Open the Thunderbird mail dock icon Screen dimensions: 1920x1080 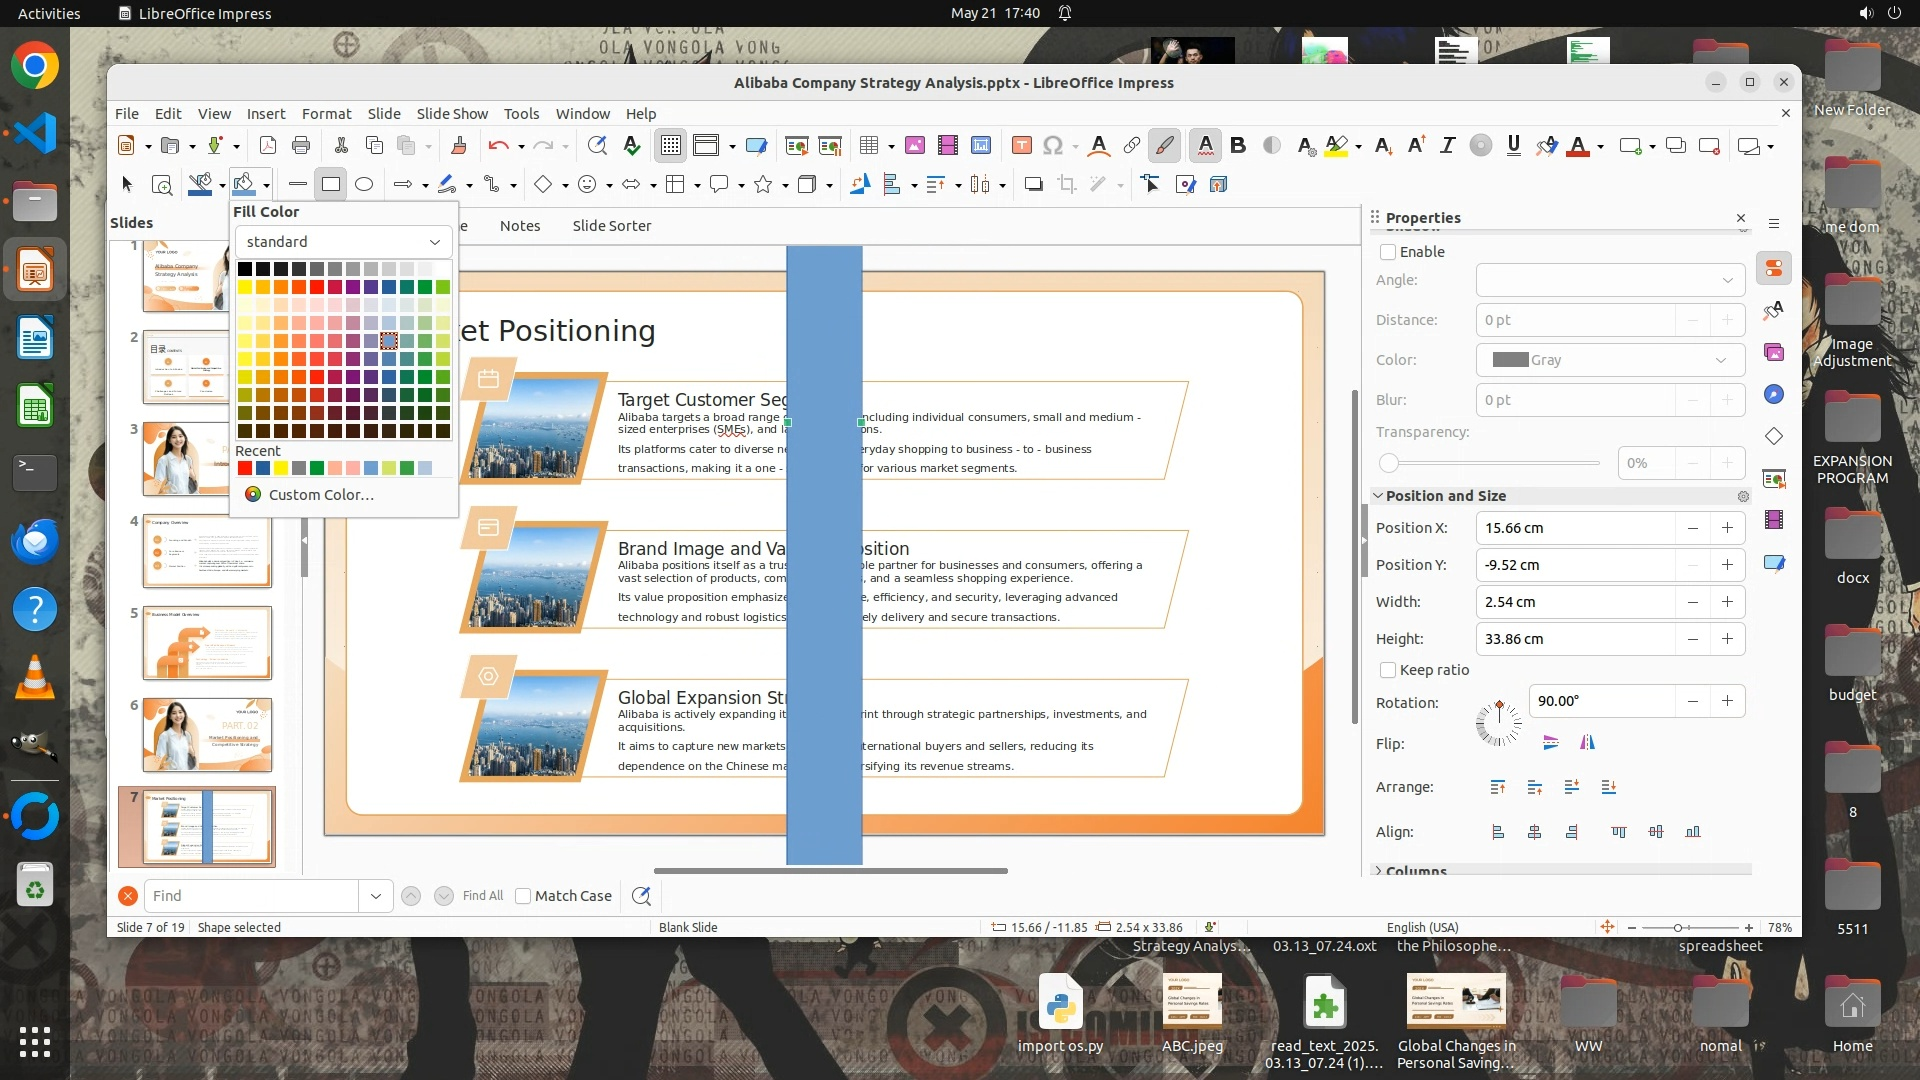35,542
